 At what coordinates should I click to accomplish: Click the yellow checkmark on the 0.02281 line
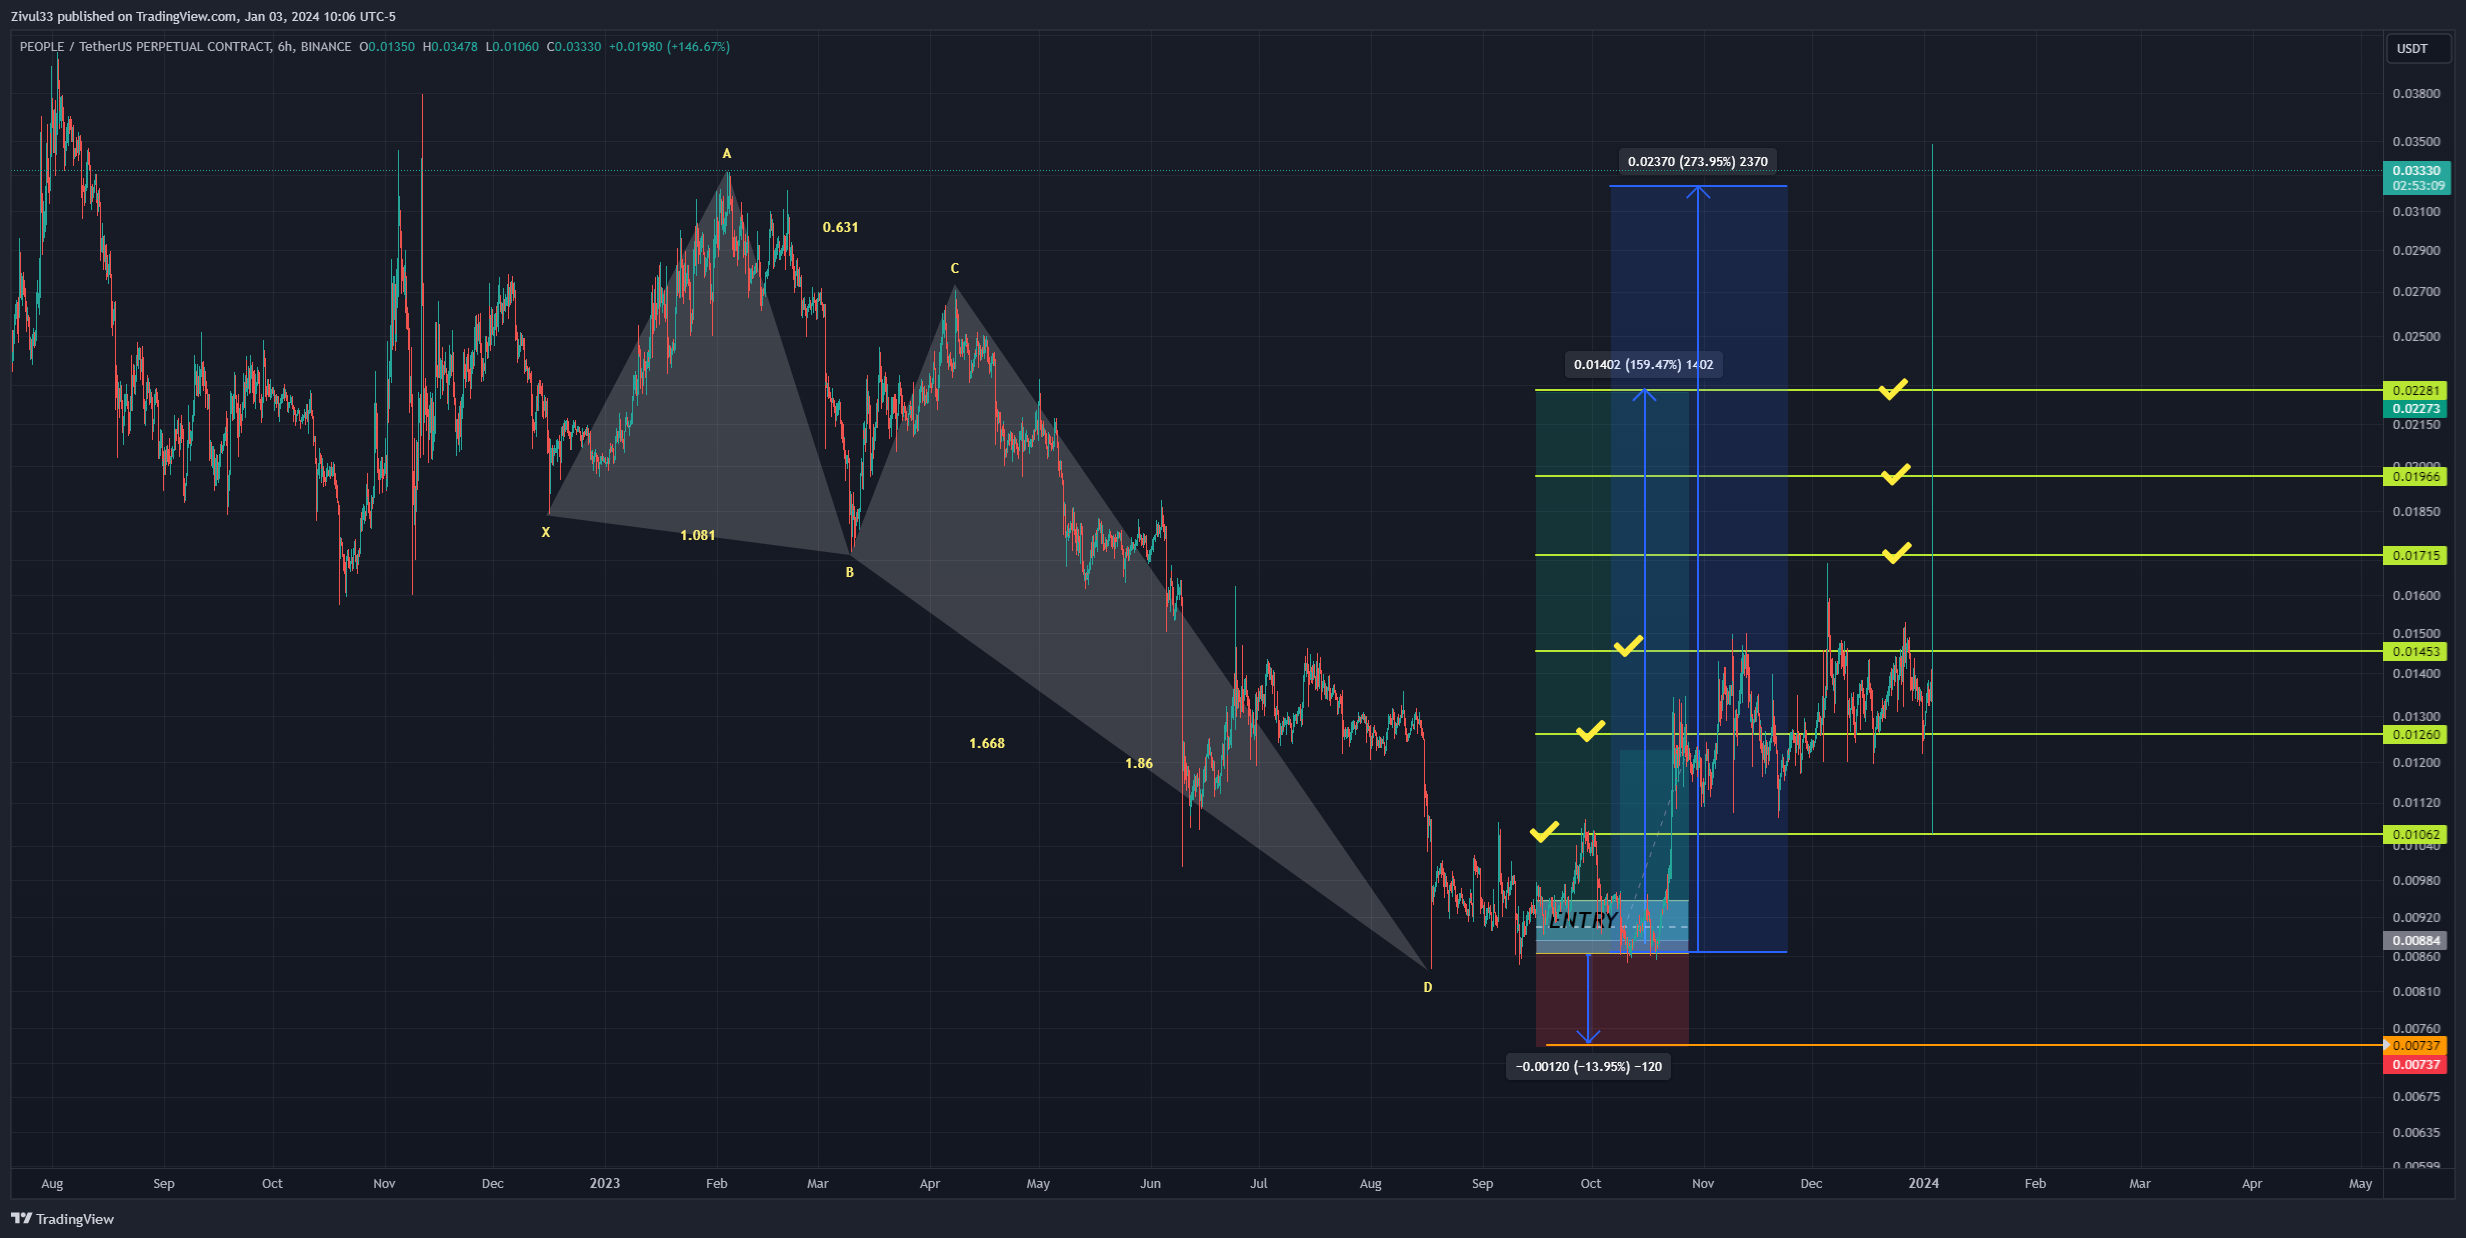point(1892,389)
